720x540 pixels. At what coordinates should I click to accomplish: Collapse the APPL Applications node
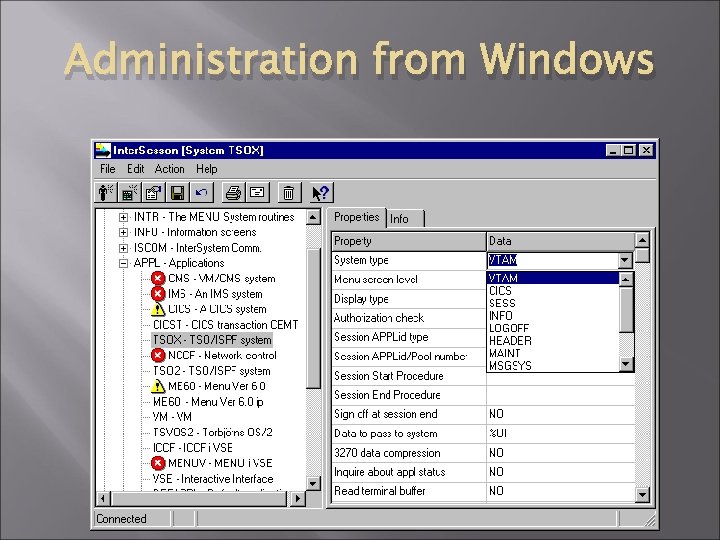[x=123, y=263]
